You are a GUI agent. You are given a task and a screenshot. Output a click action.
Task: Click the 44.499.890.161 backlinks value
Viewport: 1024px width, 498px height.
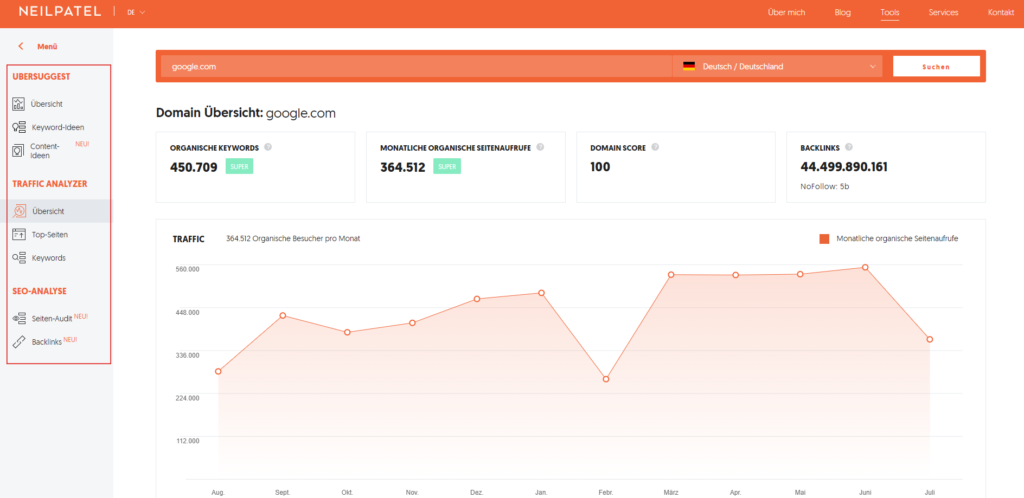[x=844, y=167]
